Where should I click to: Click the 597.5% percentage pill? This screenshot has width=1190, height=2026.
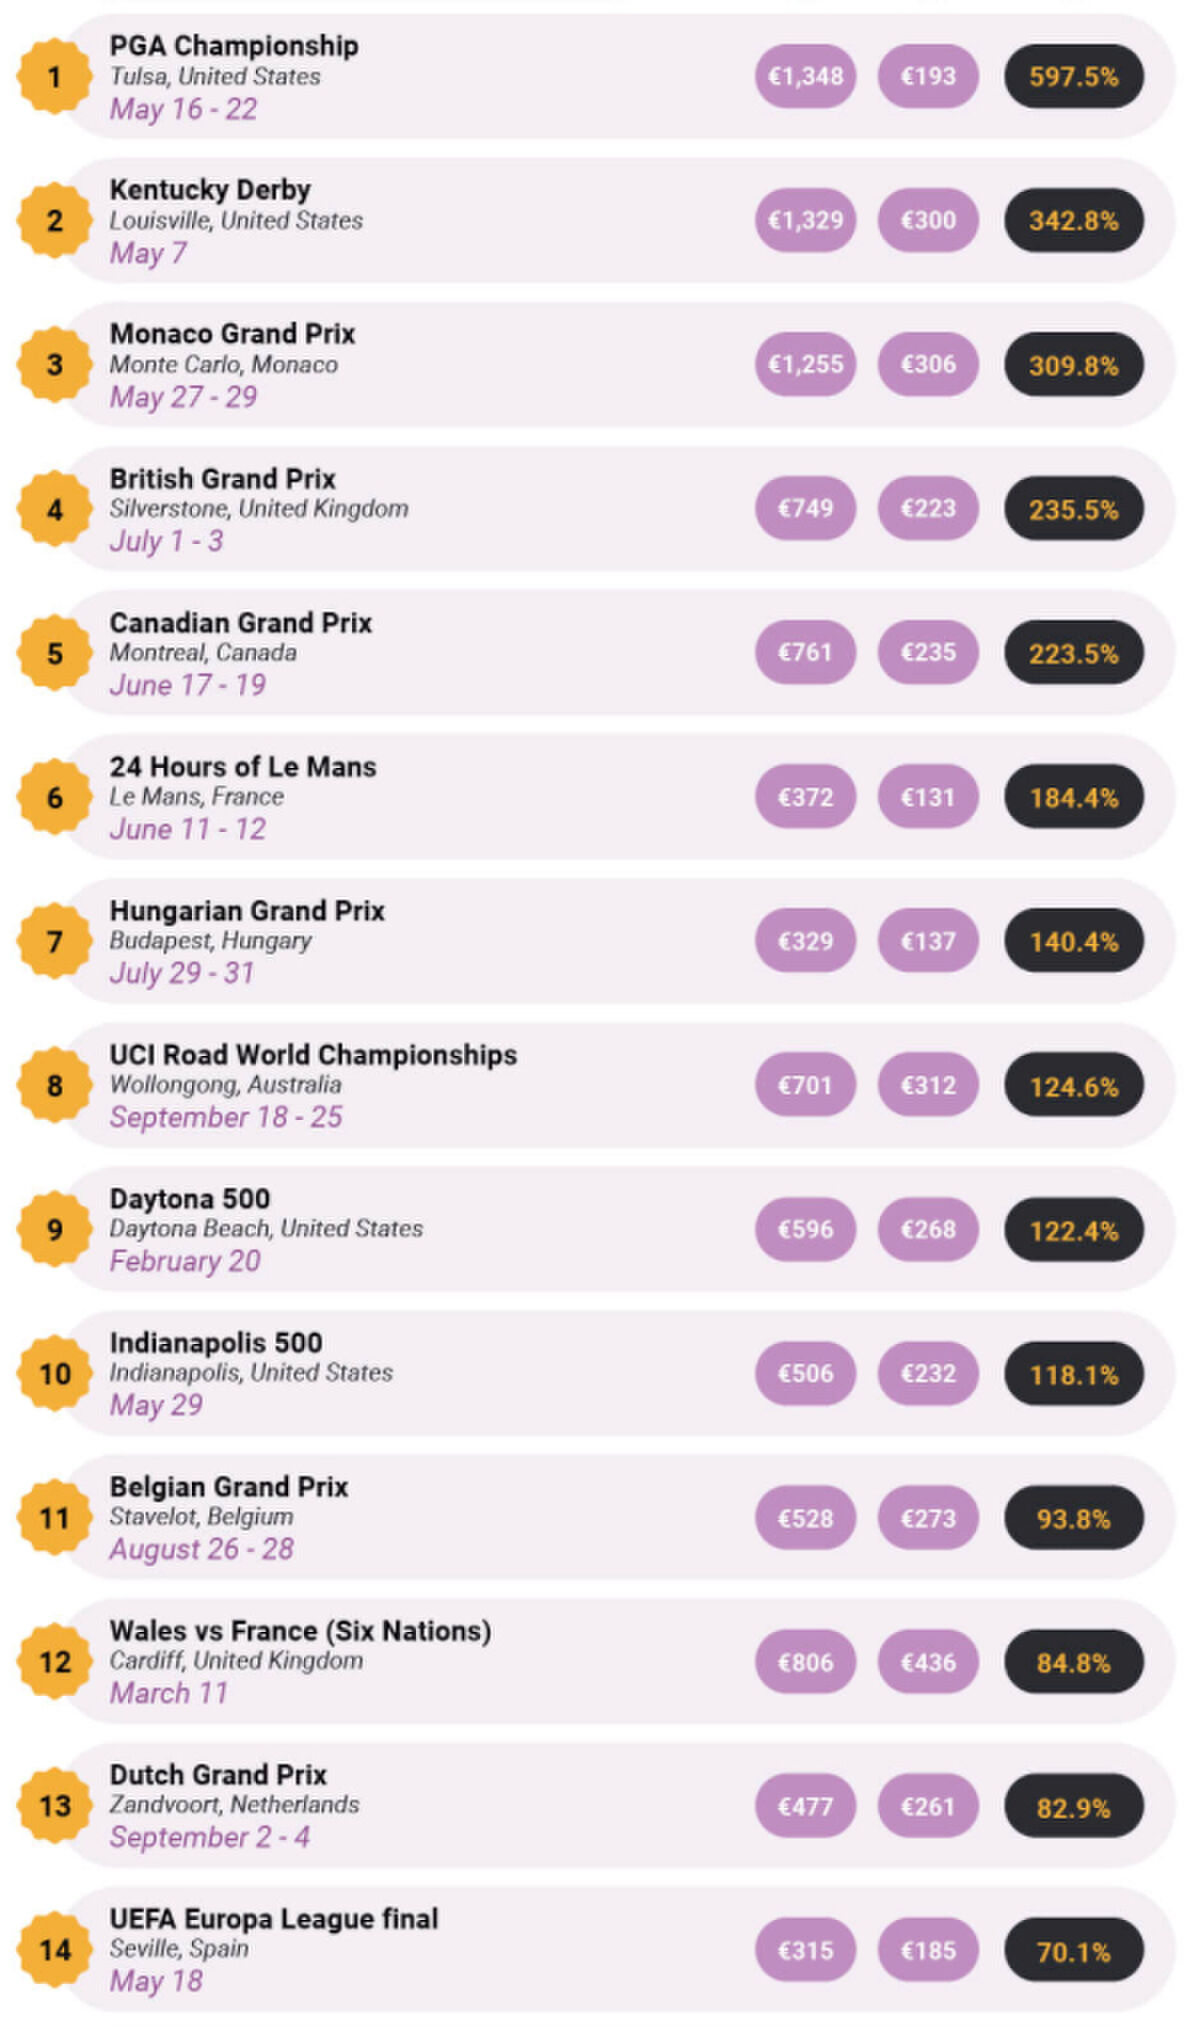[1073, 77]
